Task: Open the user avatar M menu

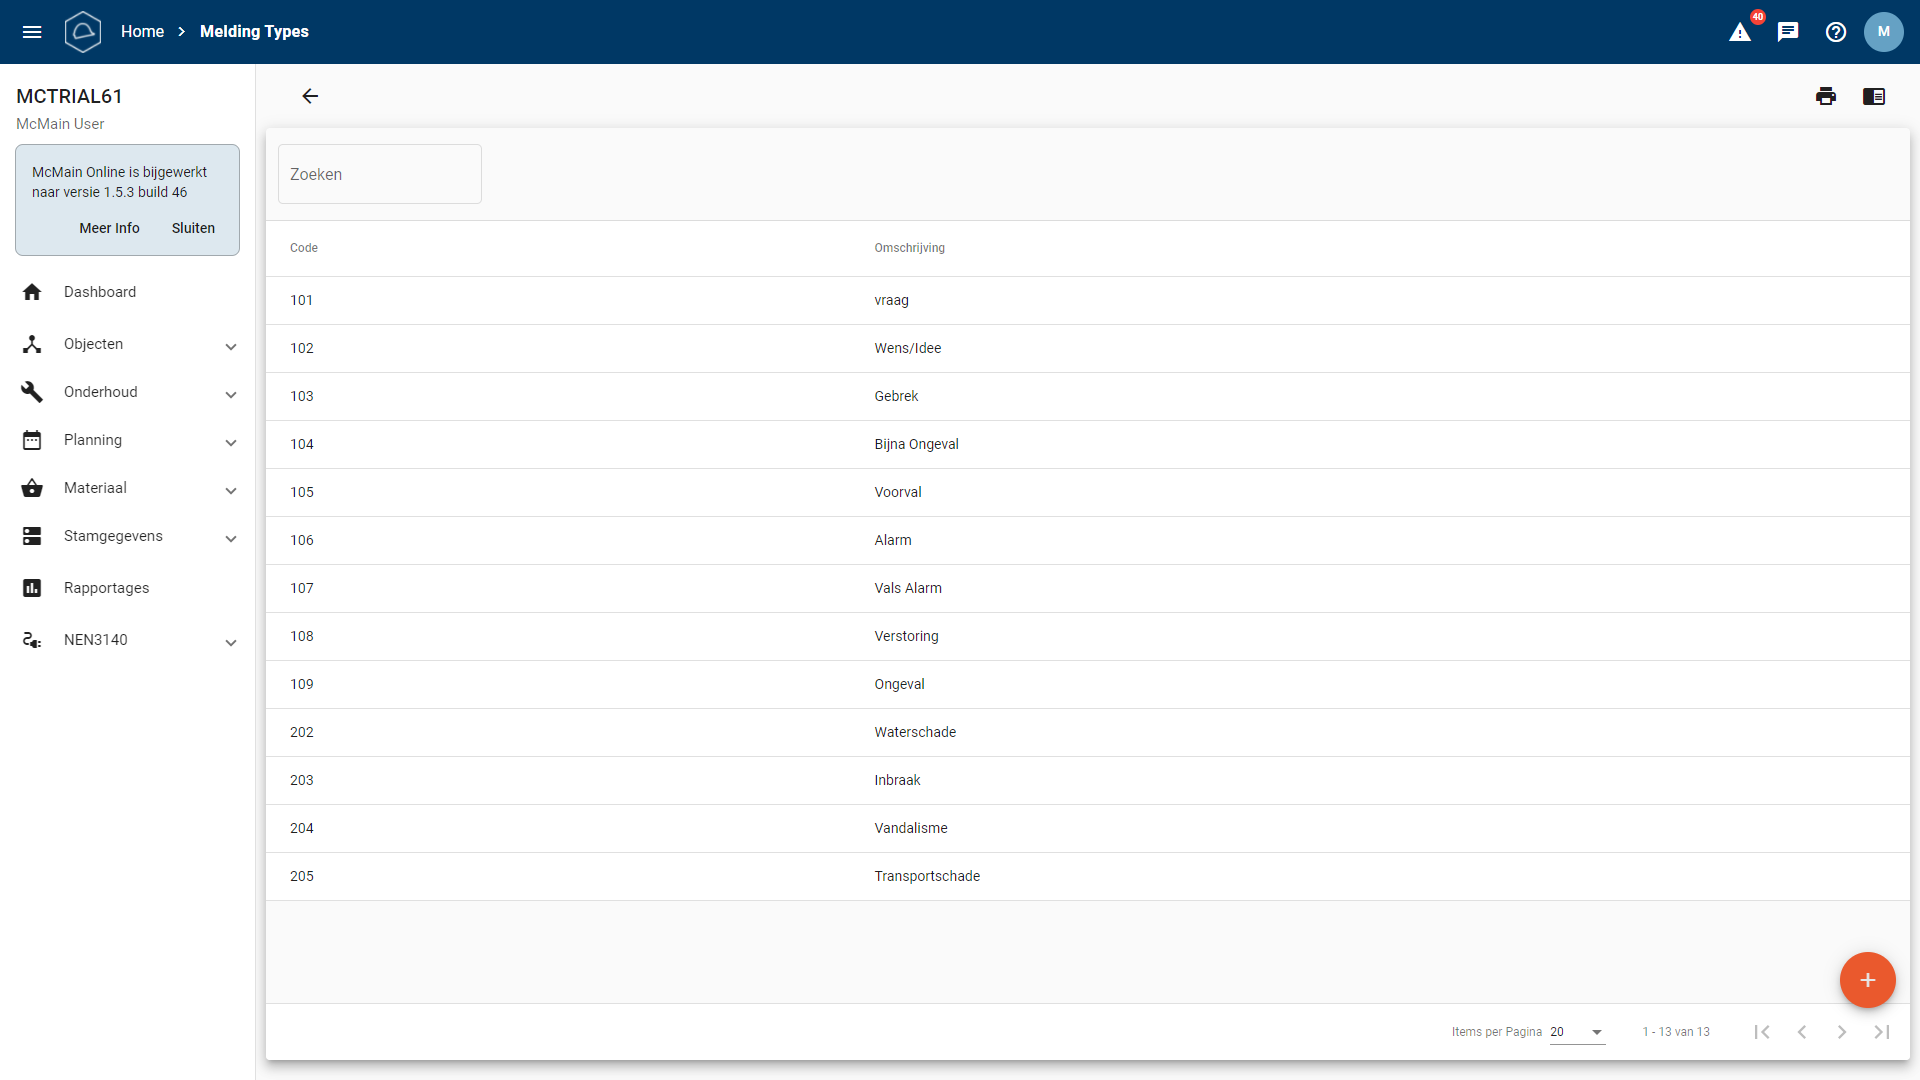Action: point(1884,32)
